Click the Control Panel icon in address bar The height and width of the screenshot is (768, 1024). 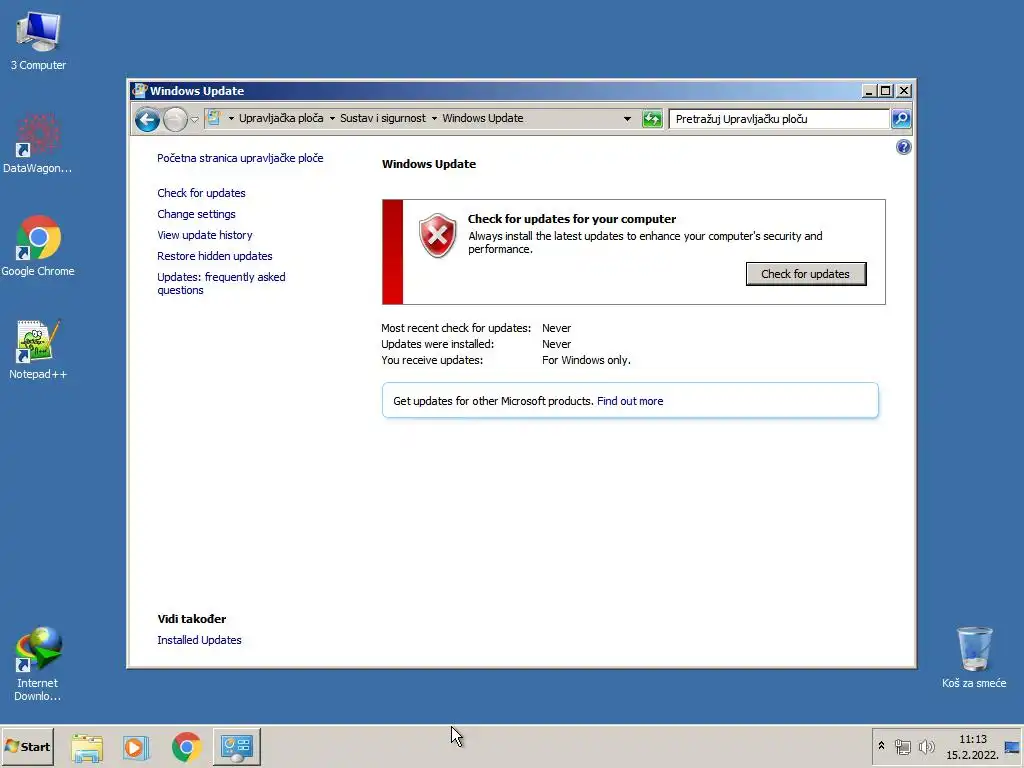click(214, 118)
